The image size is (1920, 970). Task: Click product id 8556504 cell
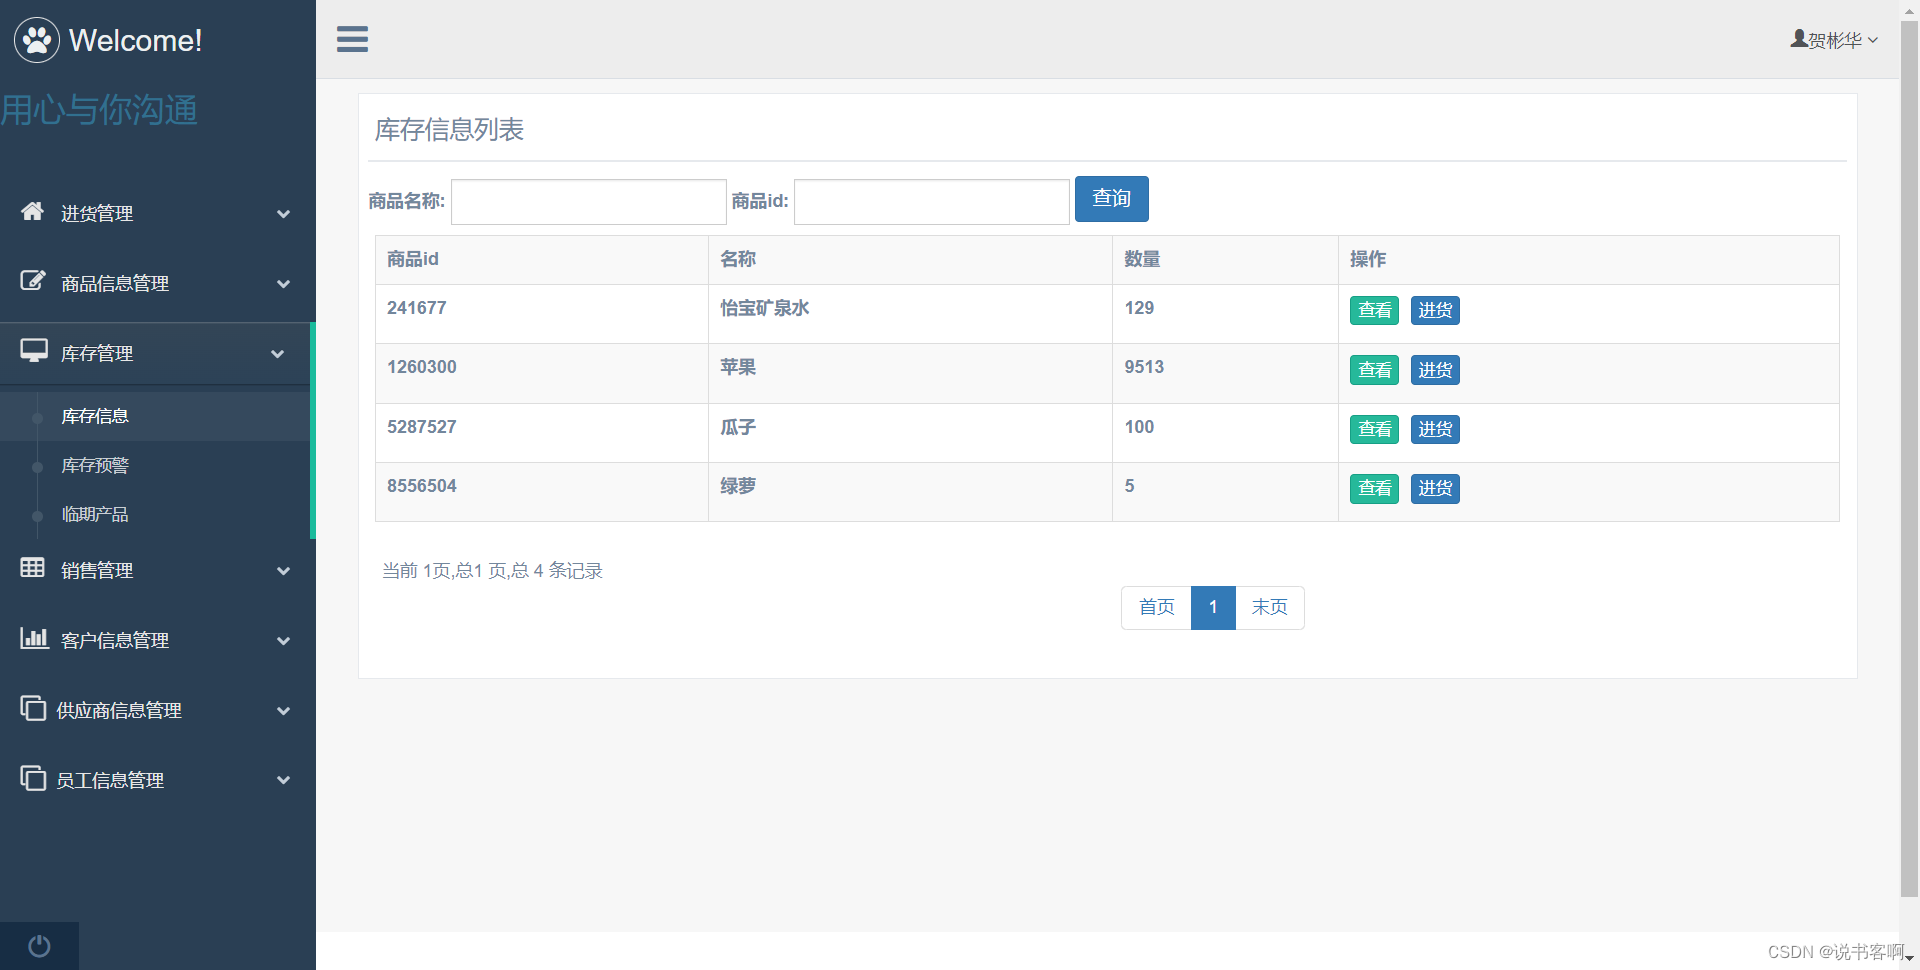[x=542, y=492]
